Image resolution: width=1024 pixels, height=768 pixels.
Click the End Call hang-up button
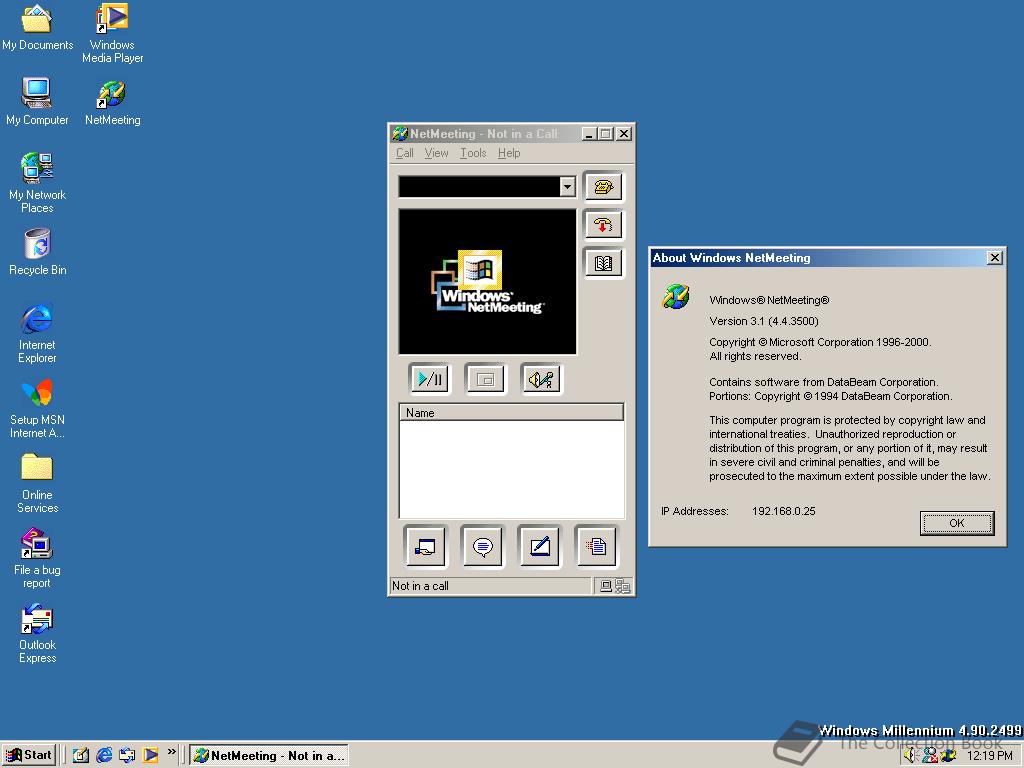pyautogui.click(x=603, y=225)
